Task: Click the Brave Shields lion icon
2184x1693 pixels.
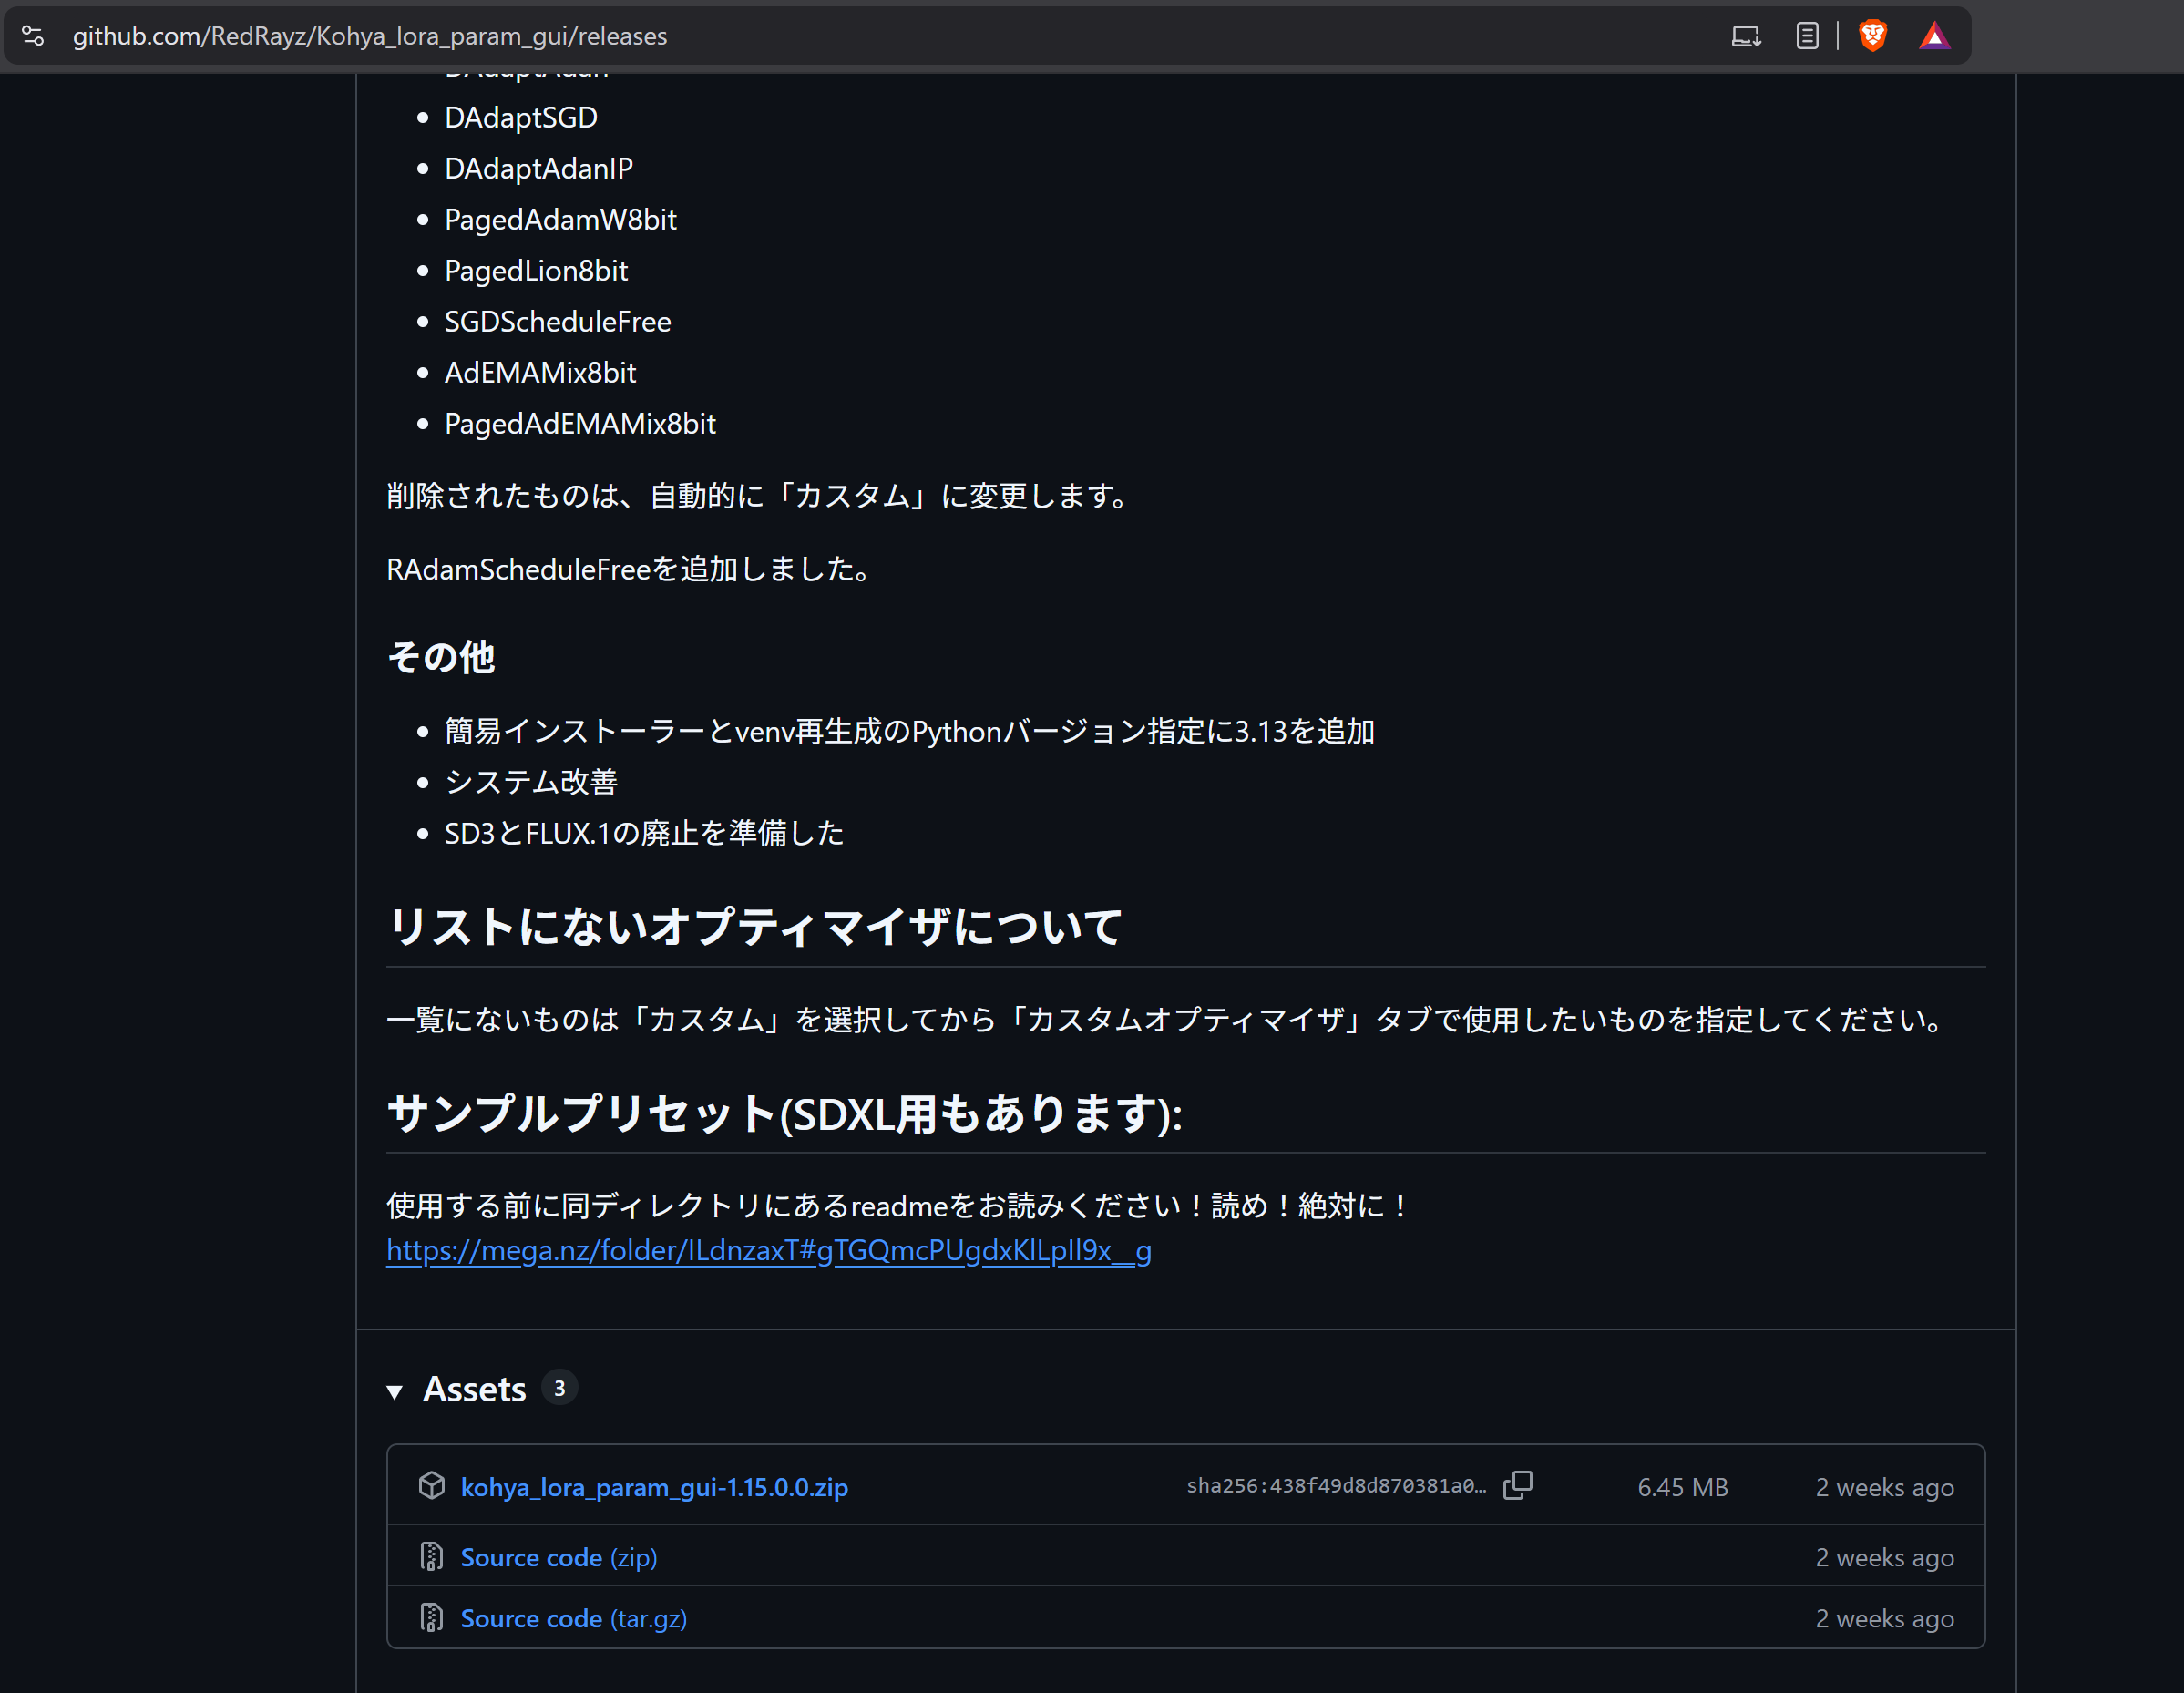Action: 1872,36
